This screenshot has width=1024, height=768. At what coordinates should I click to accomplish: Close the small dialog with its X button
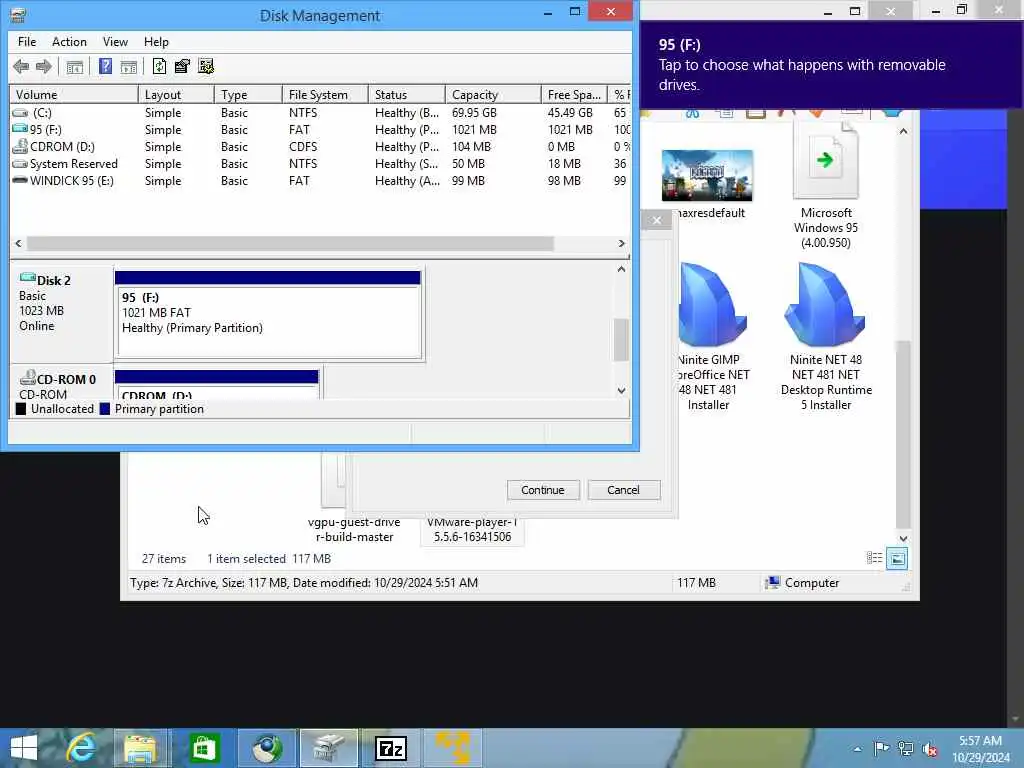(x=657, y=220)
